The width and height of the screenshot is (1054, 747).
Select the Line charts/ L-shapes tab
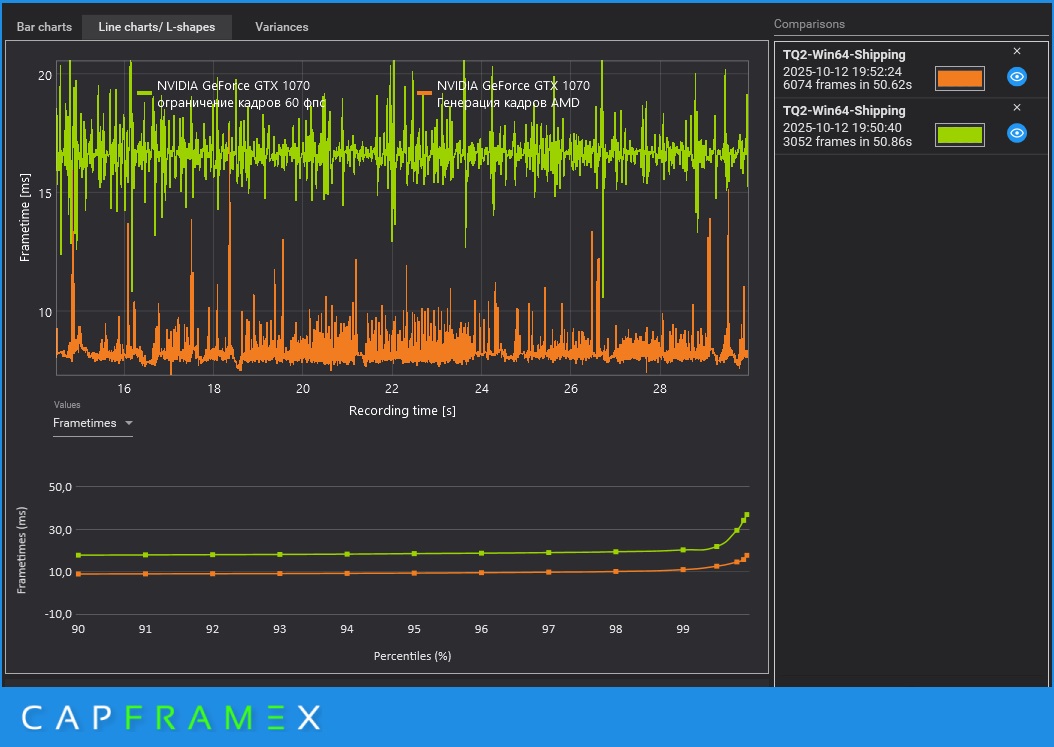157,27
